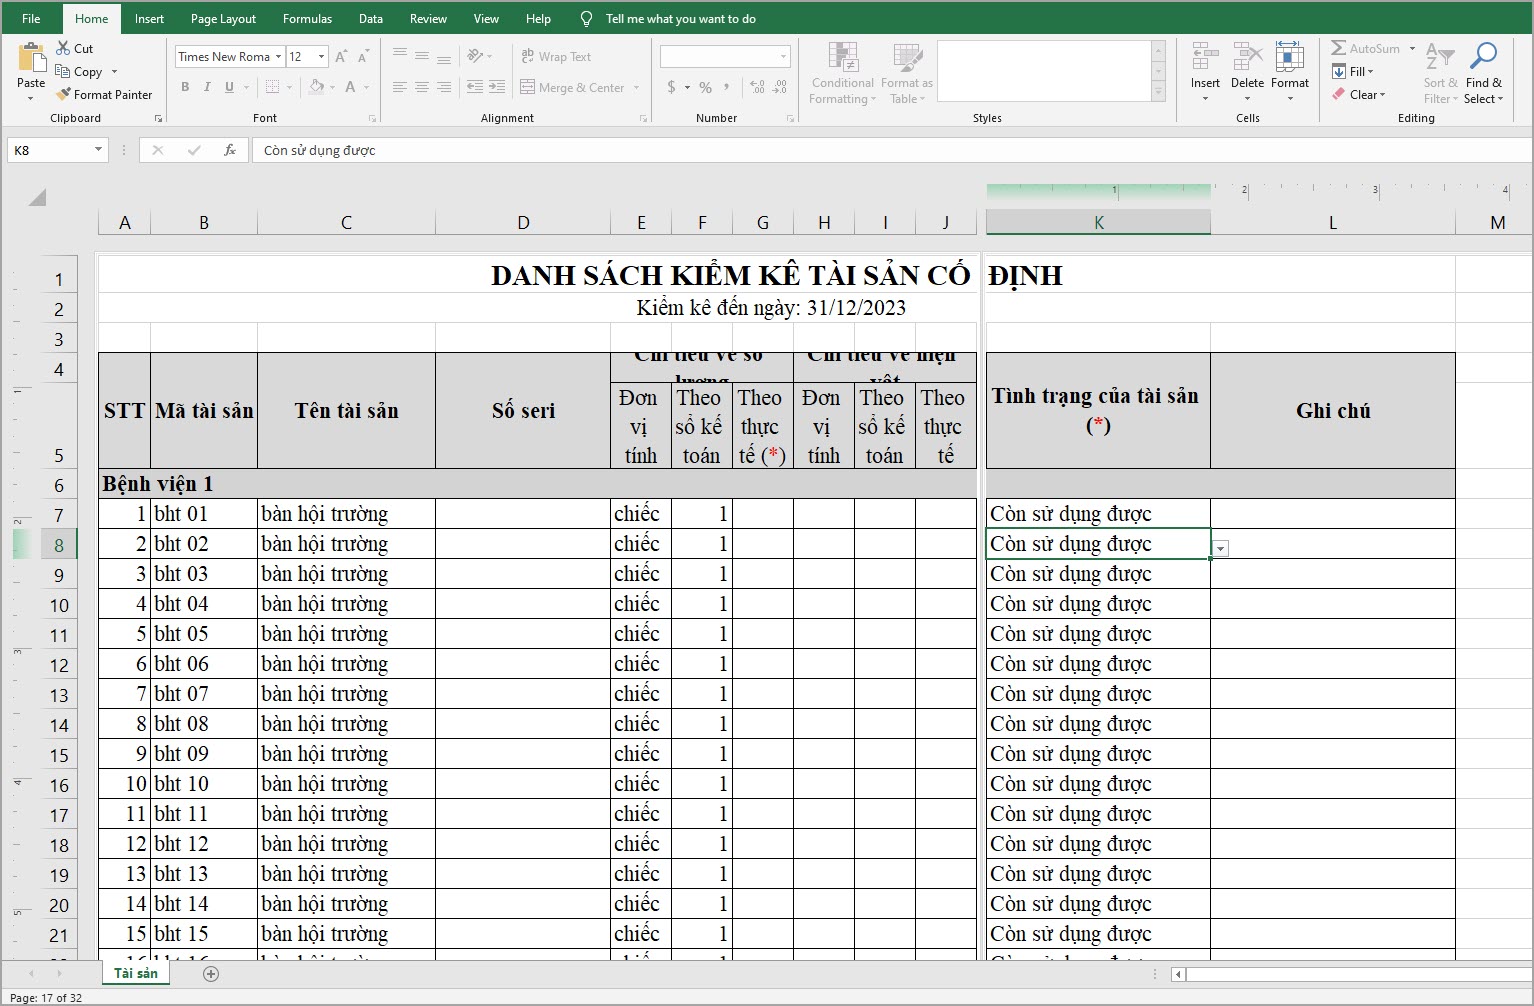Expand the Name Box dropdown arrow
1534x1006 pixels.
(x=98, y=150)
